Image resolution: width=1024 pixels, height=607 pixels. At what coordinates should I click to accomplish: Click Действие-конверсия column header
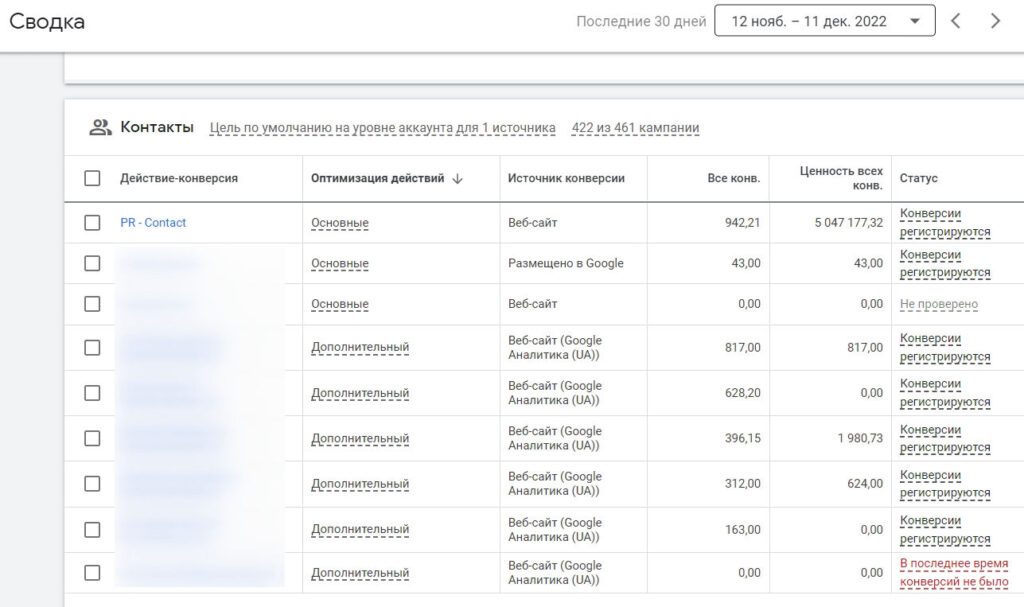(179, 179)
